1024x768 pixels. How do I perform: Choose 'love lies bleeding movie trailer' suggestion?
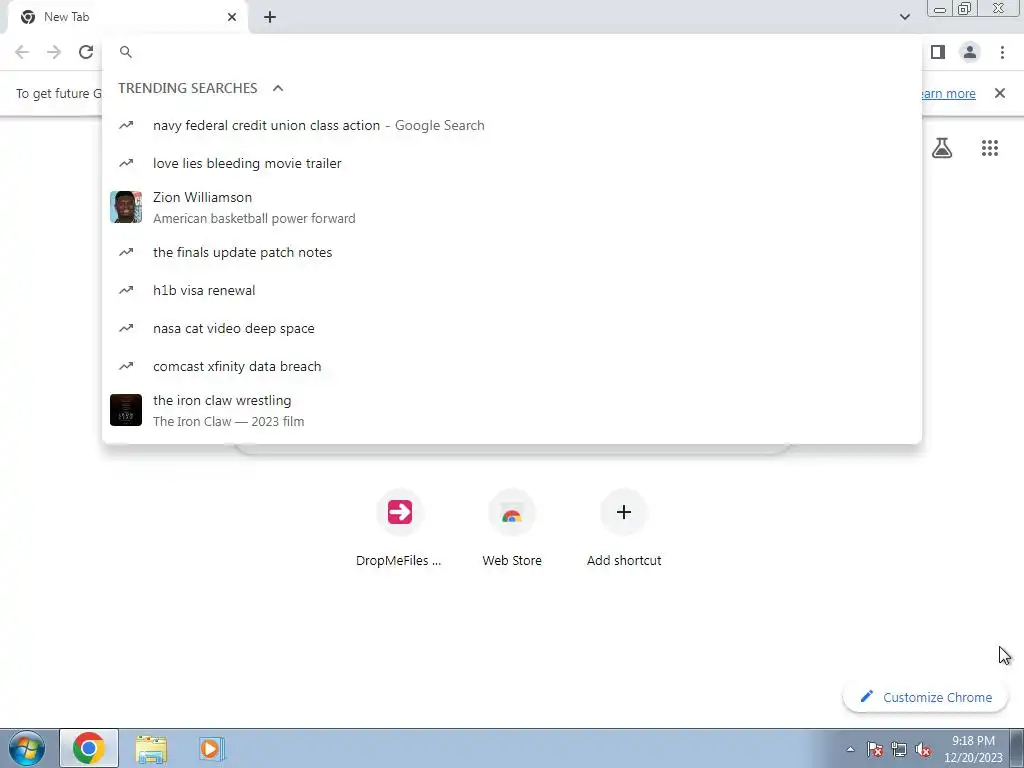click(512, 163)
